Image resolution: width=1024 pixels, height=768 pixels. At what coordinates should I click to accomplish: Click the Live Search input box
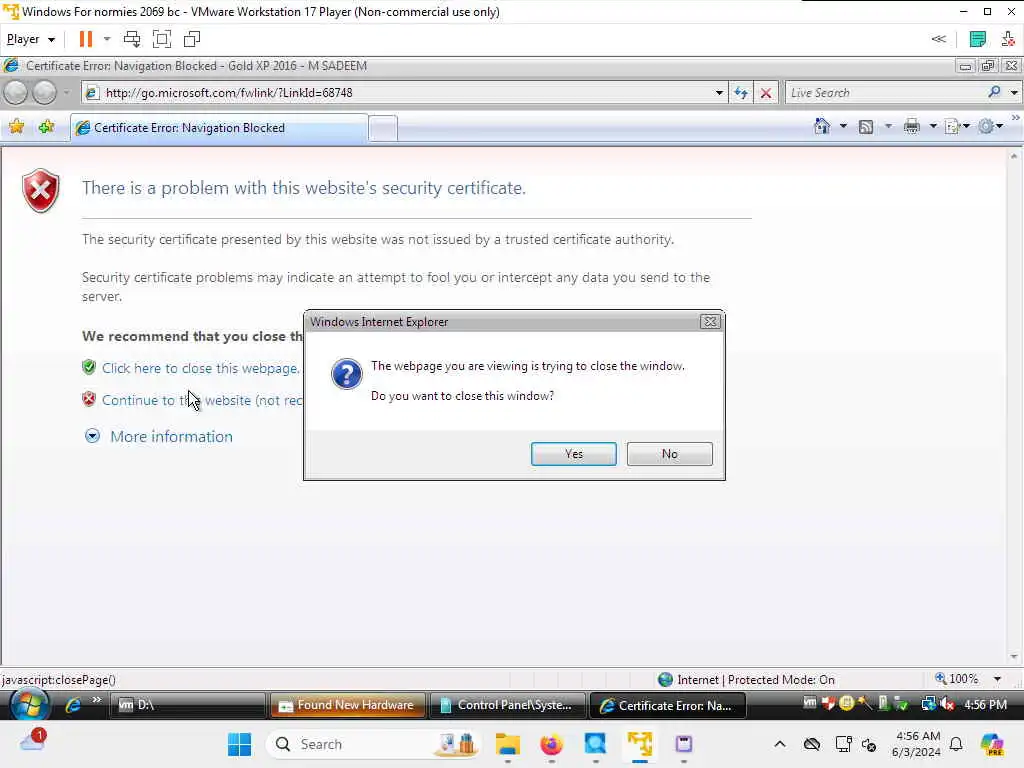885,93
